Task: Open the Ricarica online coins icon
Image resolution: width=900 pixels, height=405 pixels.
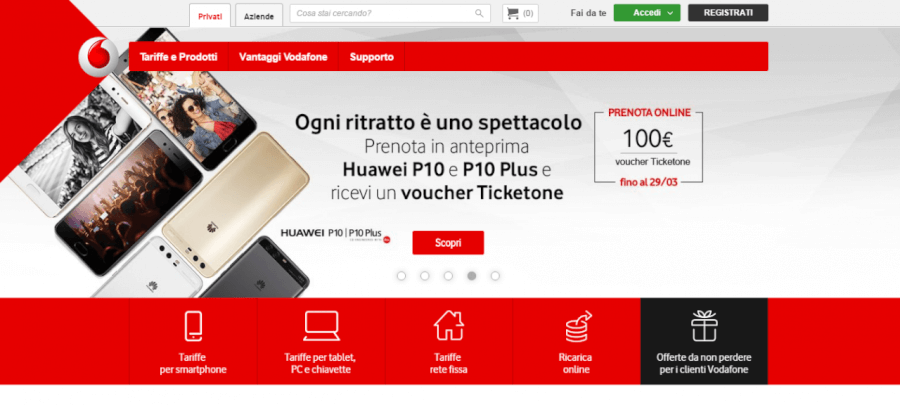Action: (577, 326)
